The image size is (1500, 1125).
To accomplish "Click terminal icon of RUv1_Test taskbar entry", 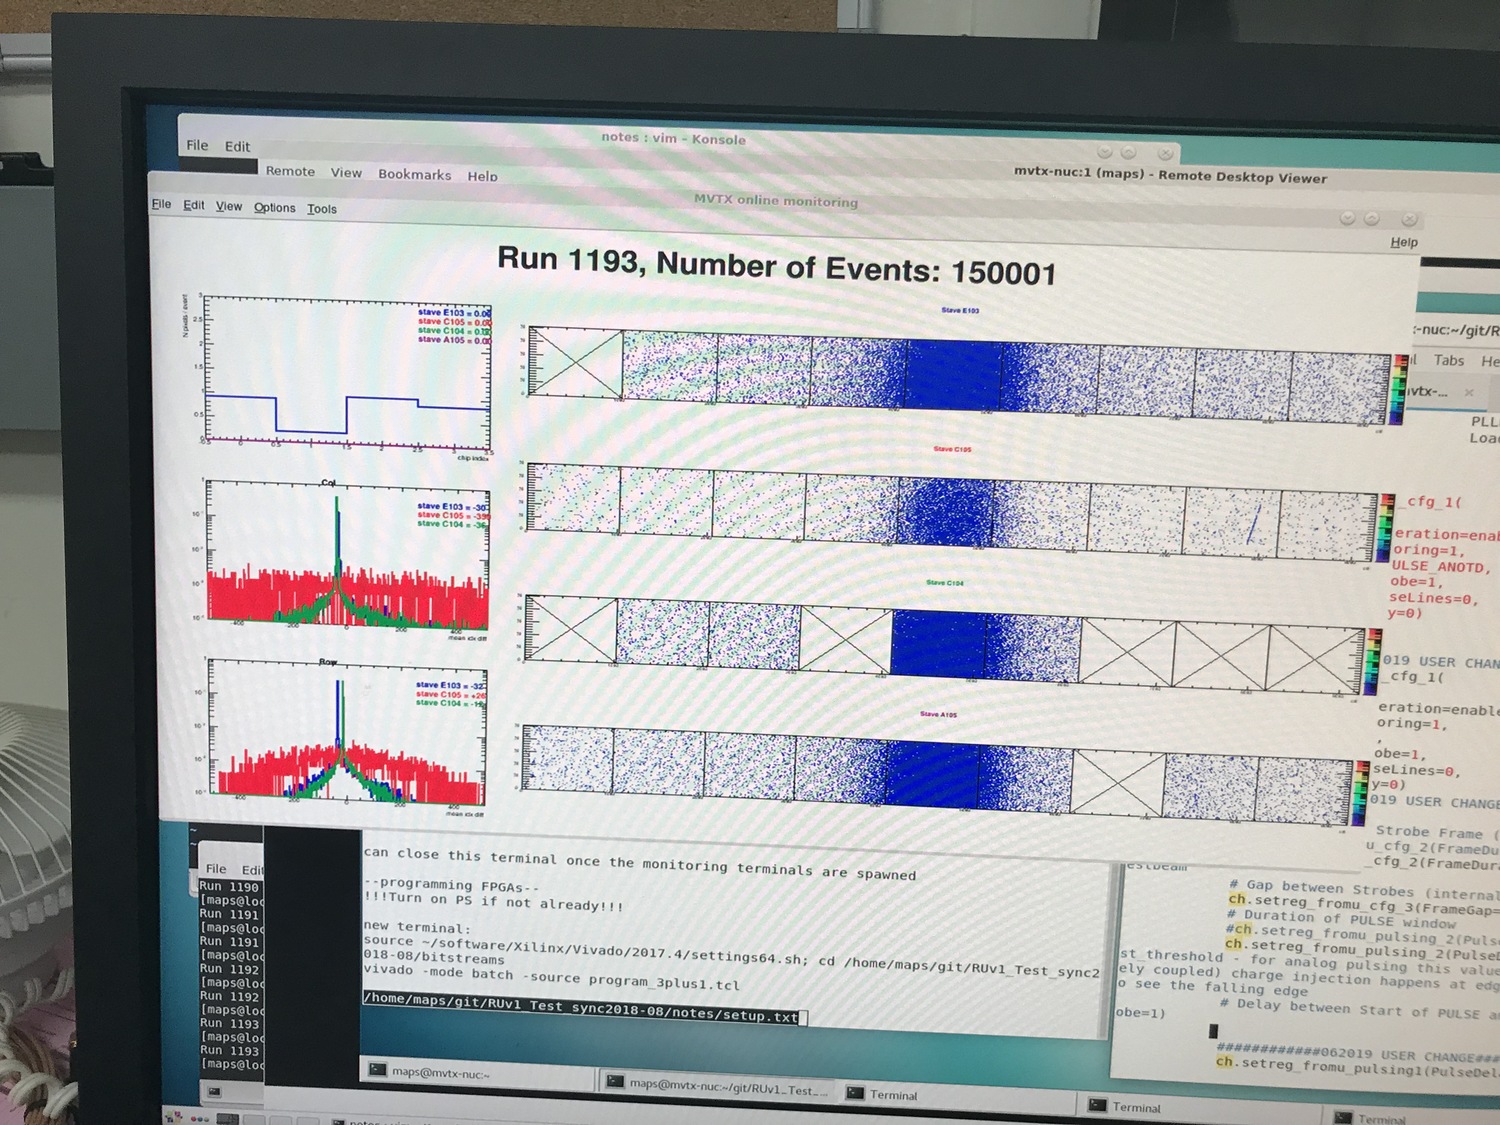I will pyautogui.click(x=615, y=1082).
